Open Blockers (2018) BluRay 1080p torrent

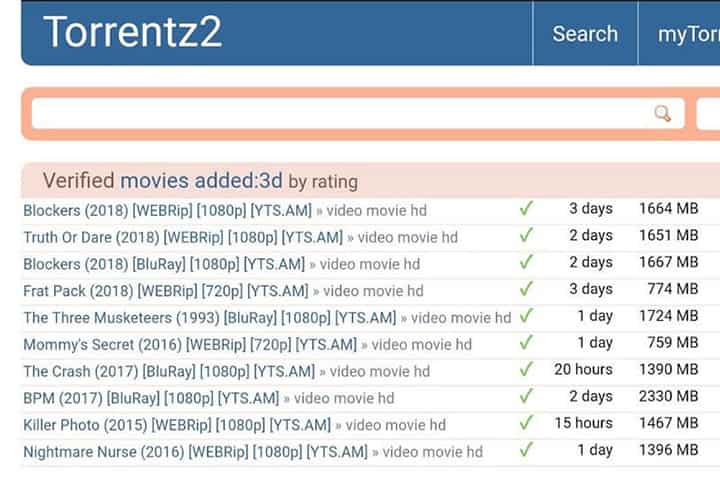164,264
